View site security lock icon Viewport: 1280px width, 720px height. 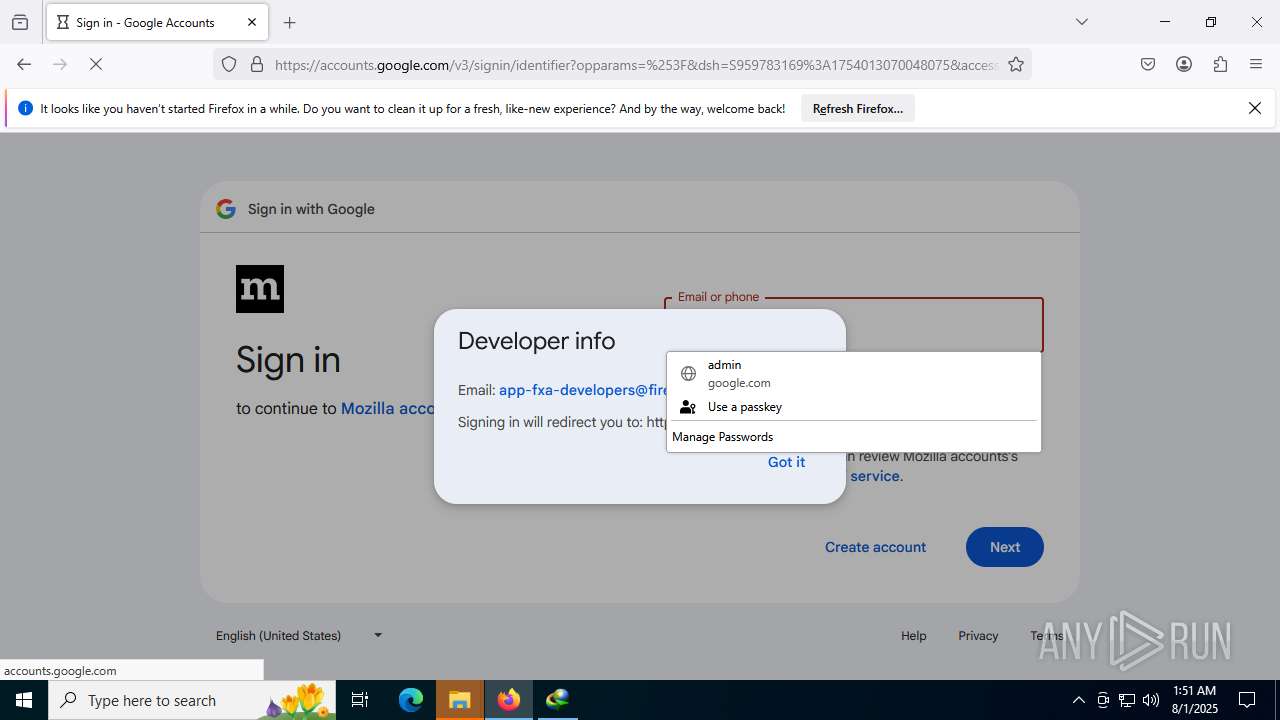(x=257, y=64)
